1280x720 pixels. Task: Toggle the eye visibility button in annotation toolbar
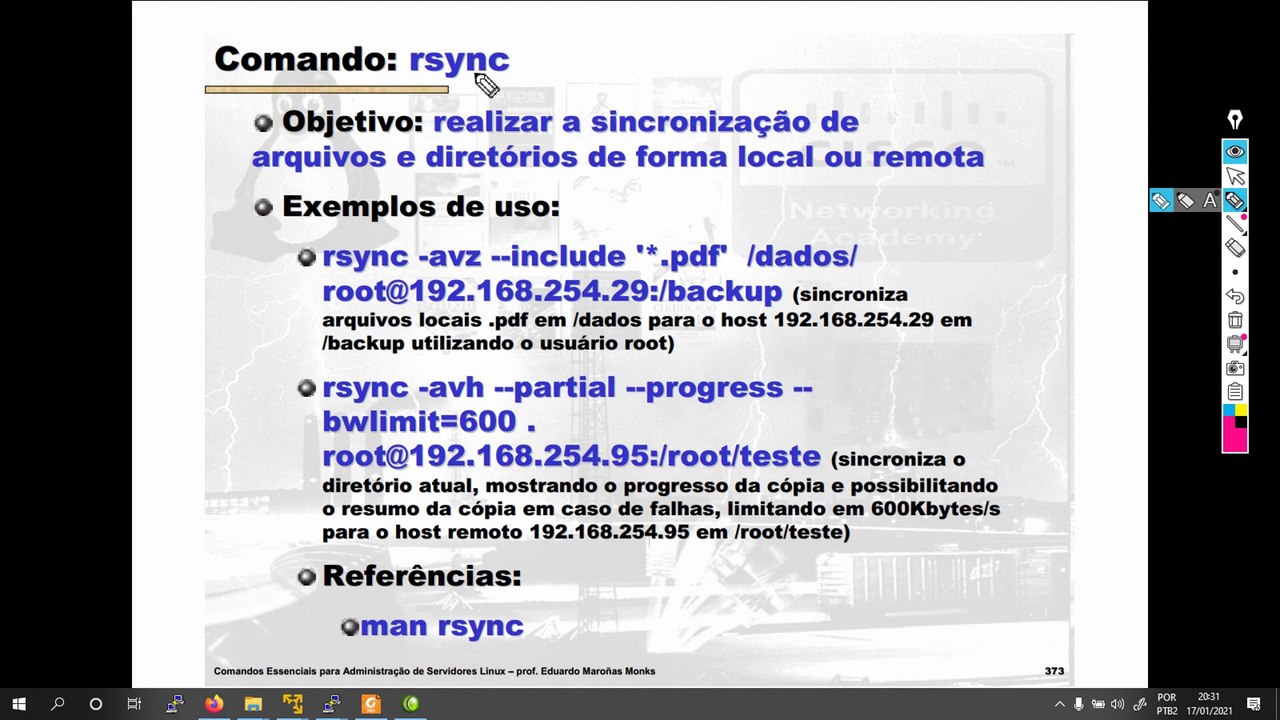point(1235,152)
